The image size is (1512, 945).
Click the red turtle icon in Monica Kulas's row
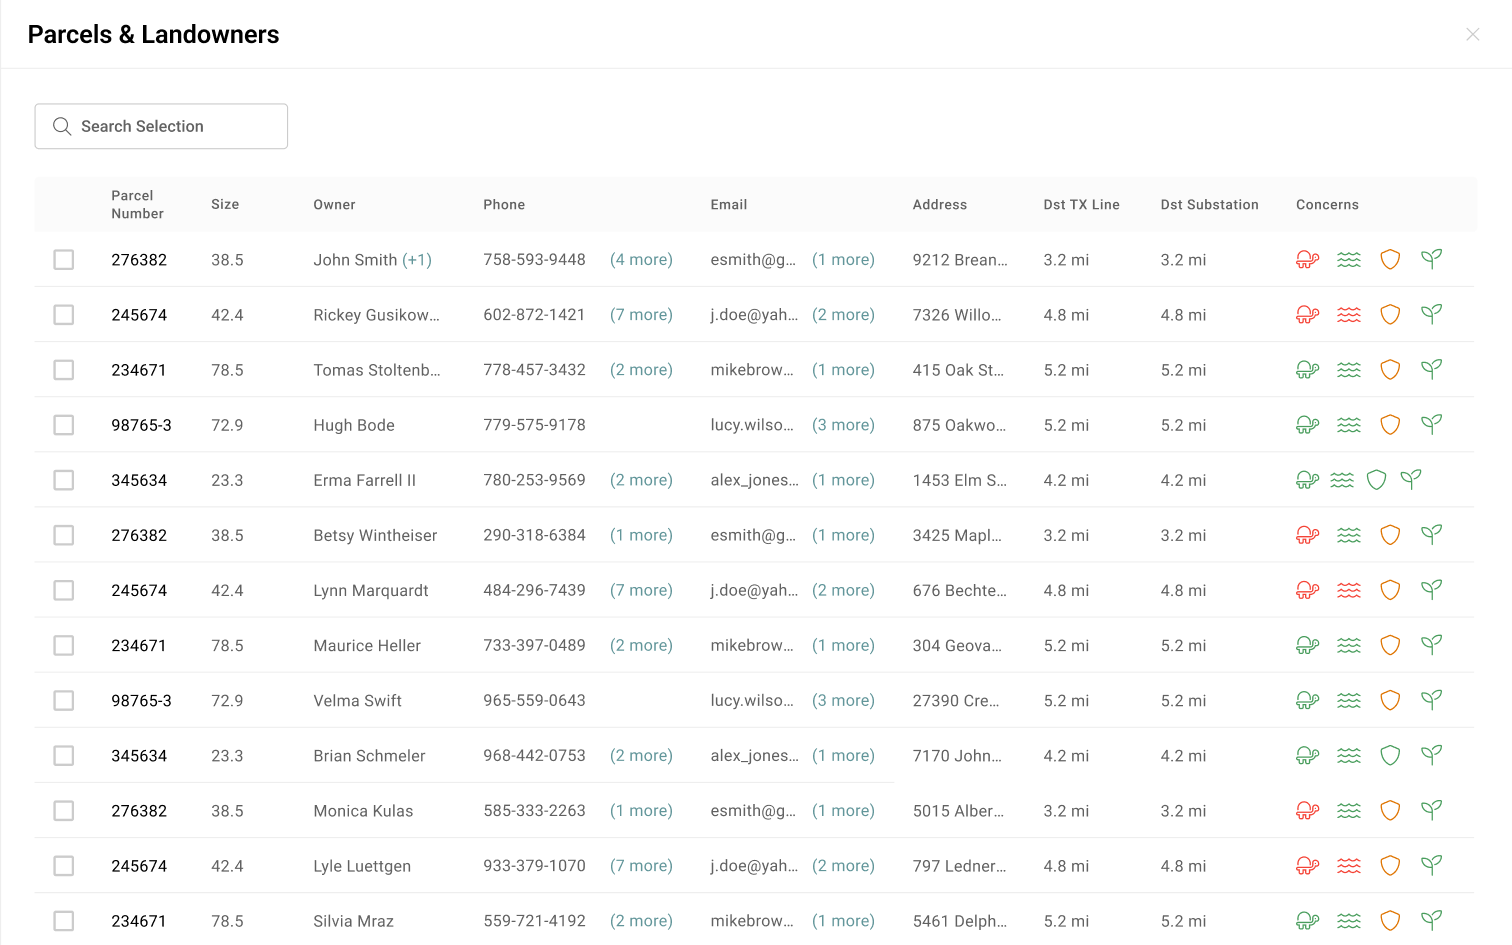pyautogui.click(x=1307, y=810)
